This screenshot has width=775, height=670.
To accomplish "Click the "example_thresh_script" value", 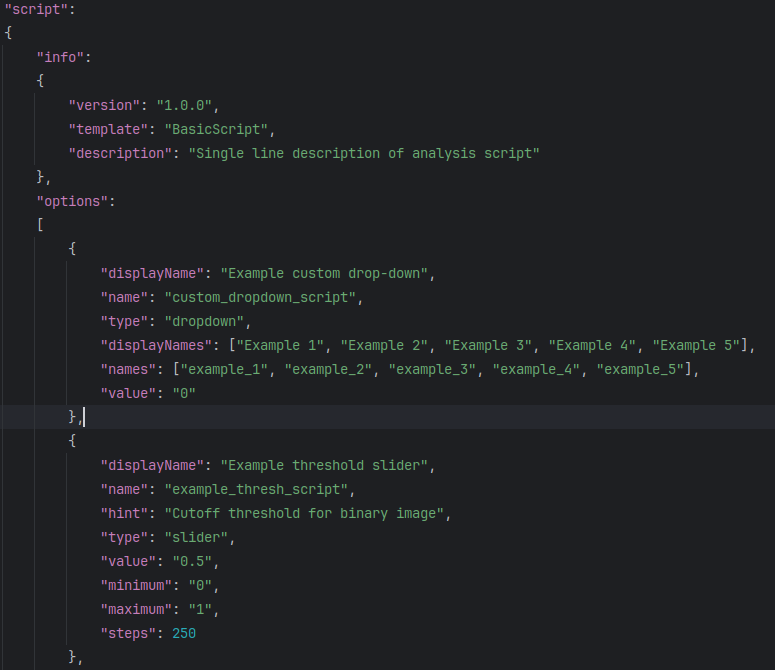I will coord(259,489).
